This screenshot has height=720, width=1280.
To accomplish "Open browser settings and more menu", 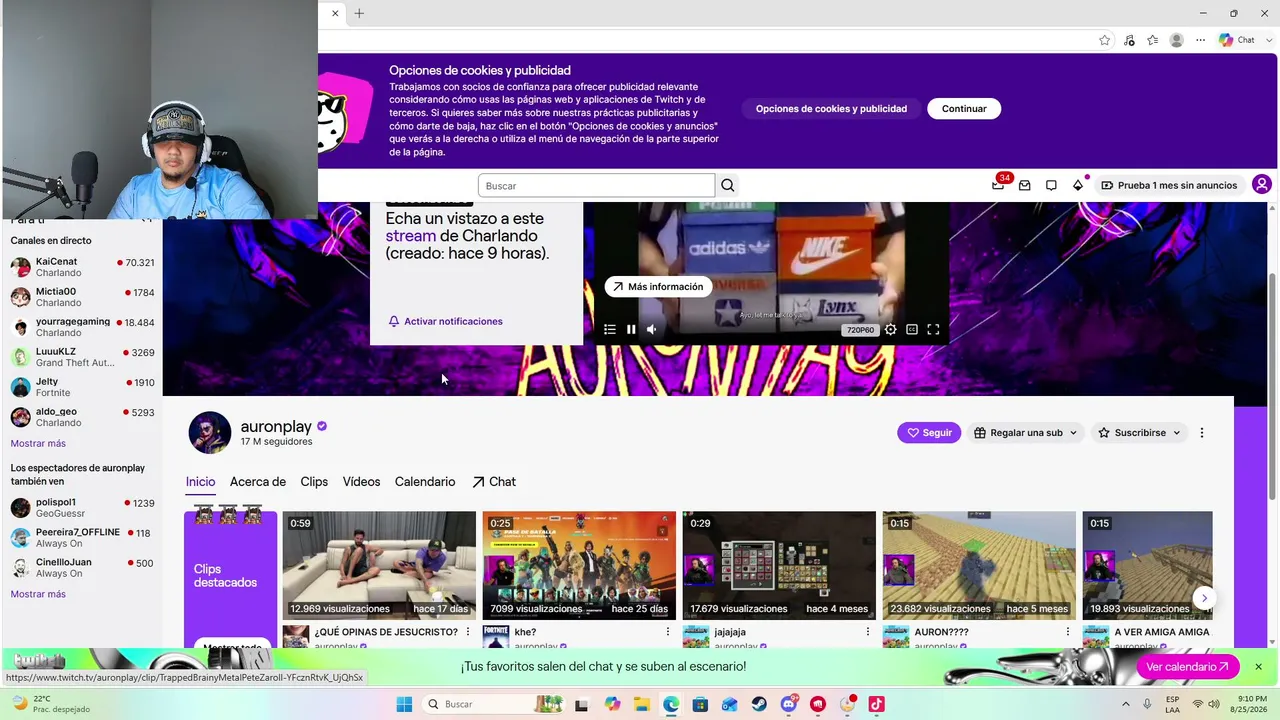I will pos(1201,40).
